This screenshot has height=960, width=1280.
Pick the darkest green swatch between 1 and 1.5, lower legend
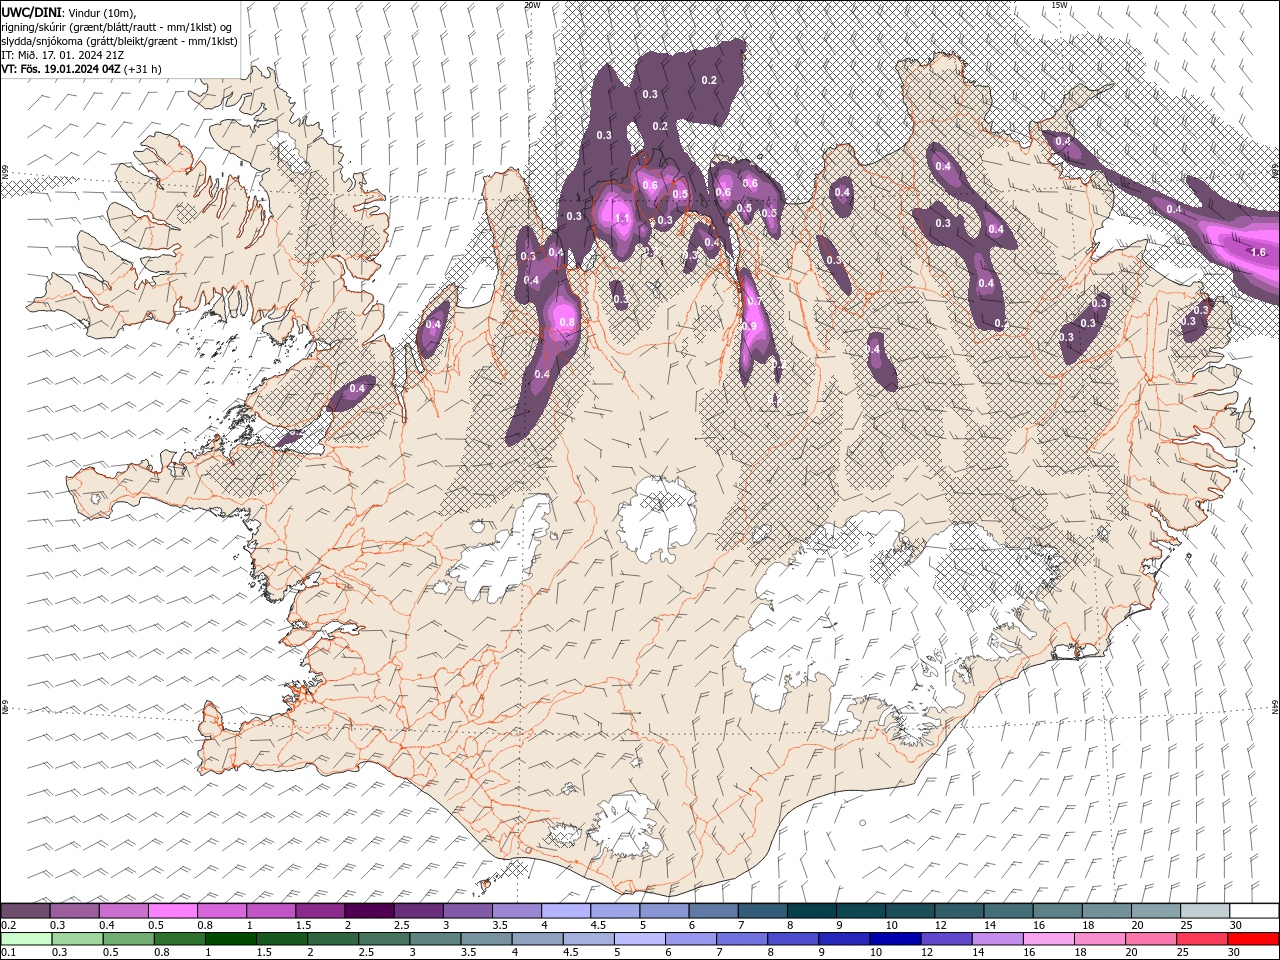232,939
